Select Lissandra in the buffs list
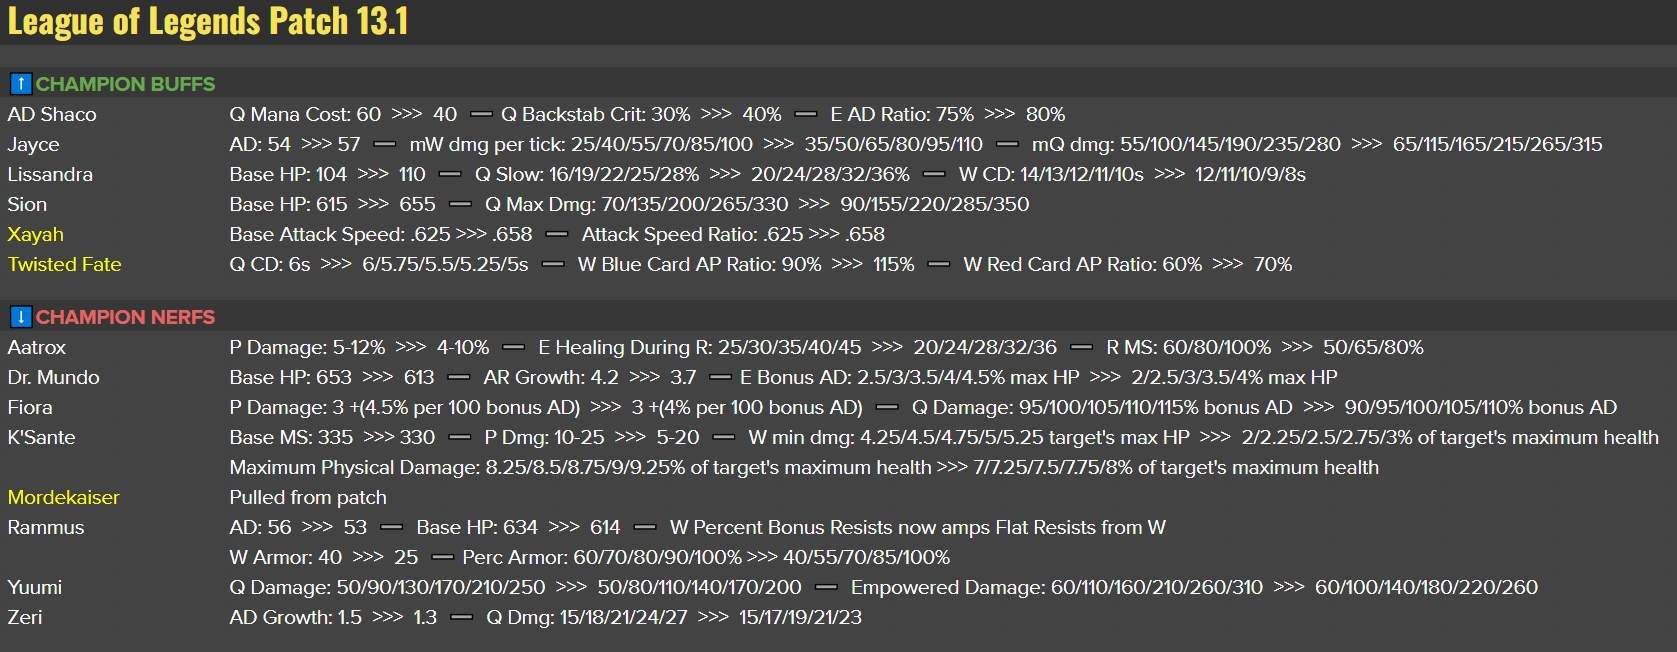The width and height of the screenshot is (1677, 652). click(x=50, y=174)
